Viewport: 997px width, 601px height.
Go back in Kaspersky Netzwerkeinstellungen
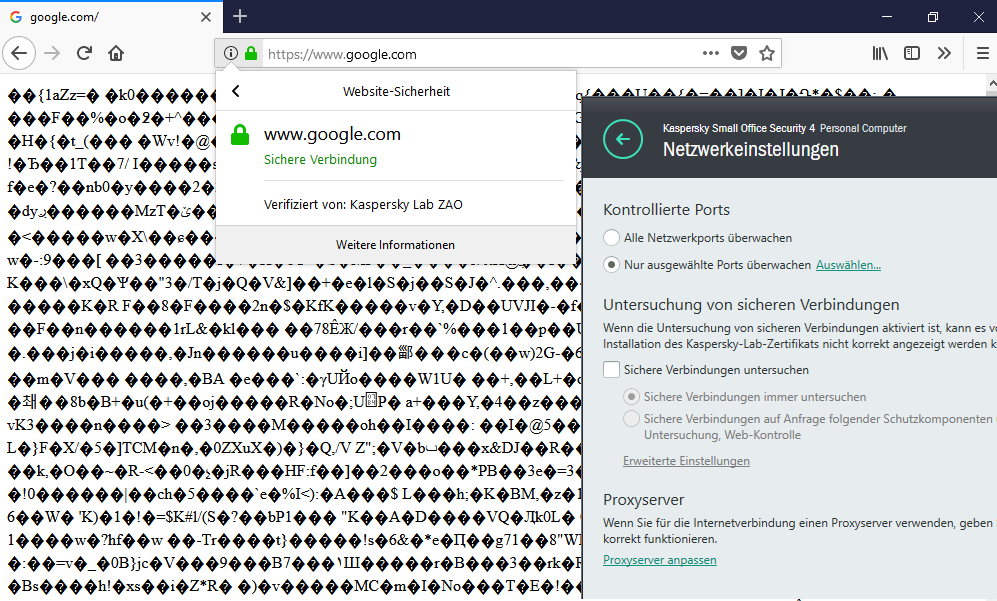pyautogui.click(x=623, y=139)
